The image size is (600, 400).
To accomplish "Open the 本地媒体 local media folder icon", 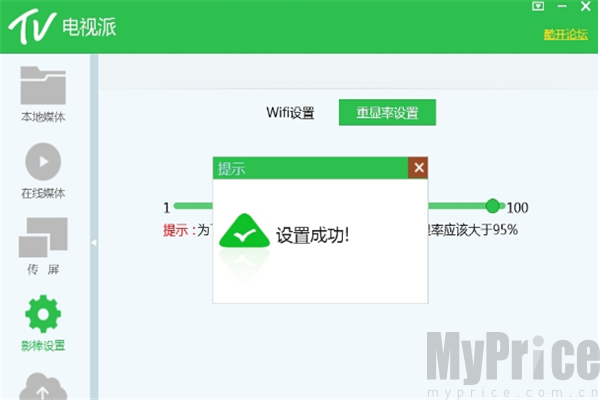I will pyautogui.click(x=43, y=86).
